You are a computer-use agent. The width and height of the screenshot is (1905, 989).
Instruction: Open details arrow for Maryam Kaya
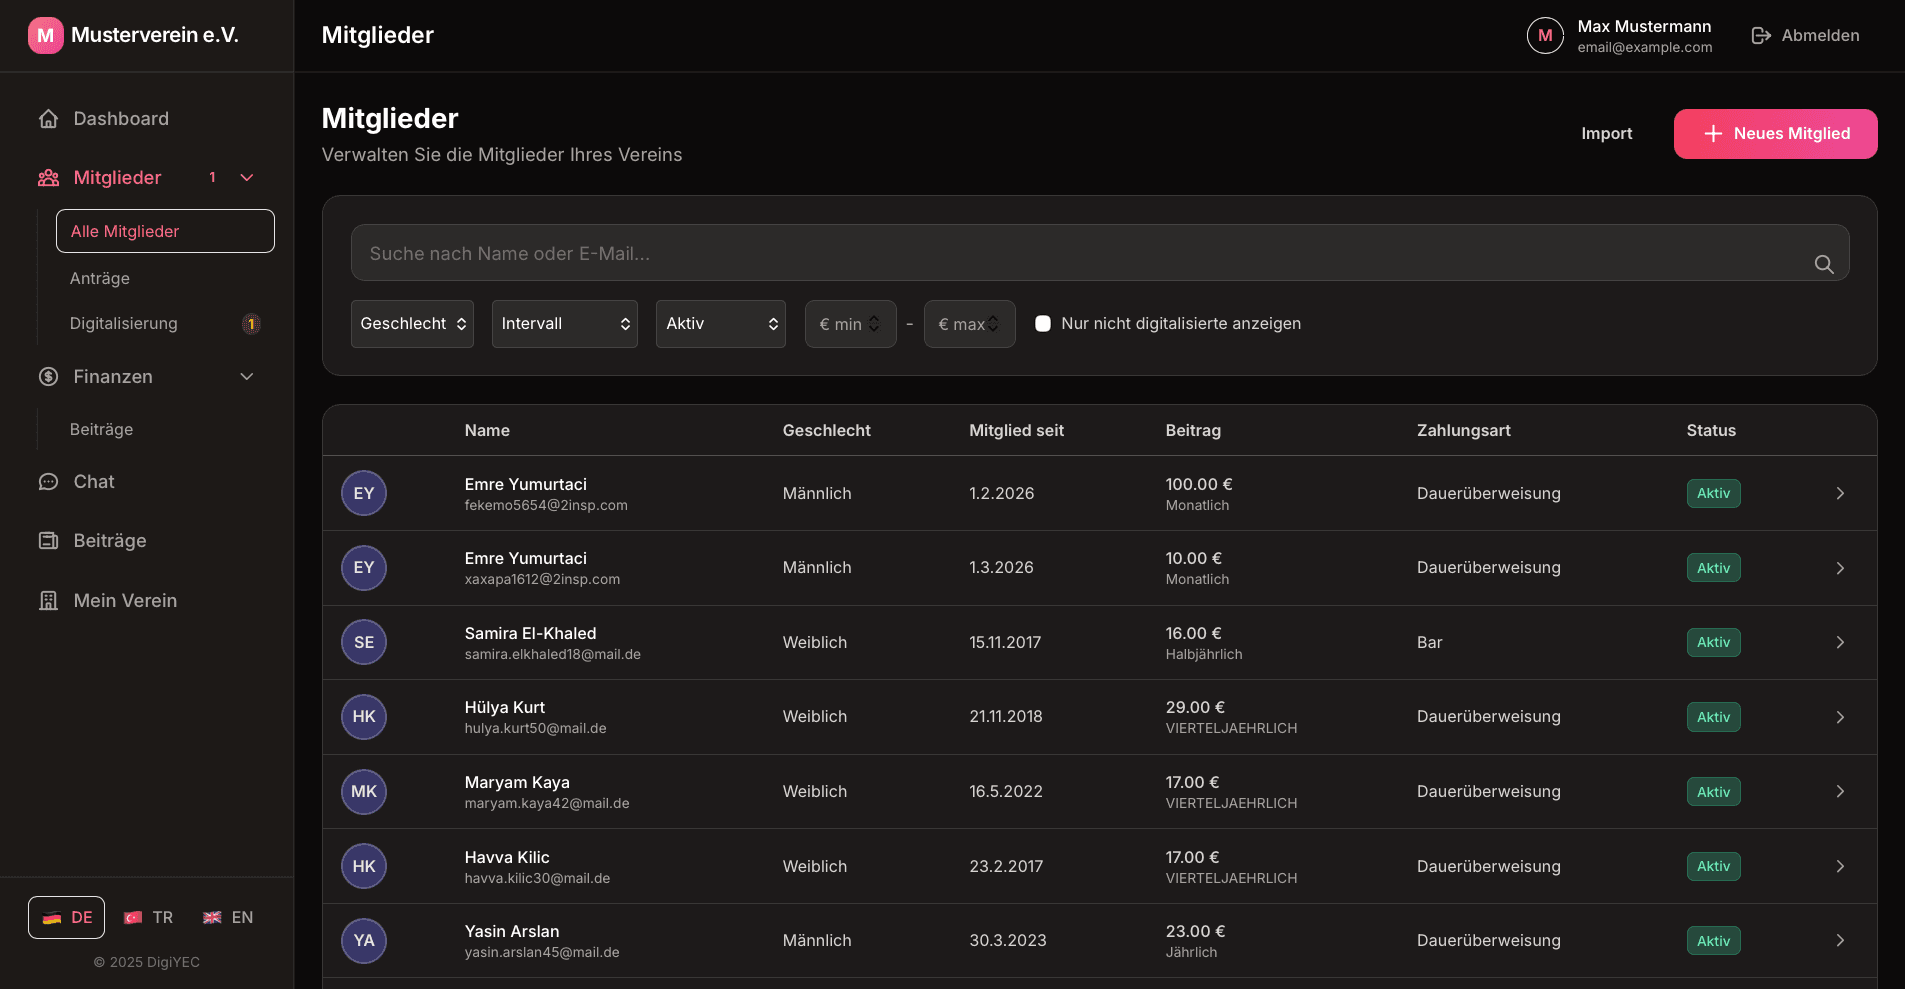pyautogui.click(x=1840, y=792)
